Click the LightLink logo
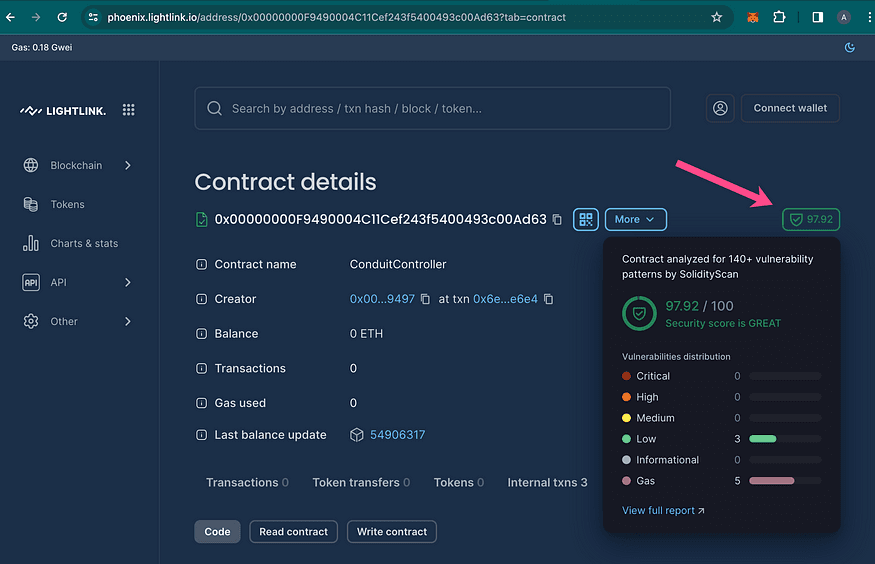This screenshot has height=564, width=875. 63,110
